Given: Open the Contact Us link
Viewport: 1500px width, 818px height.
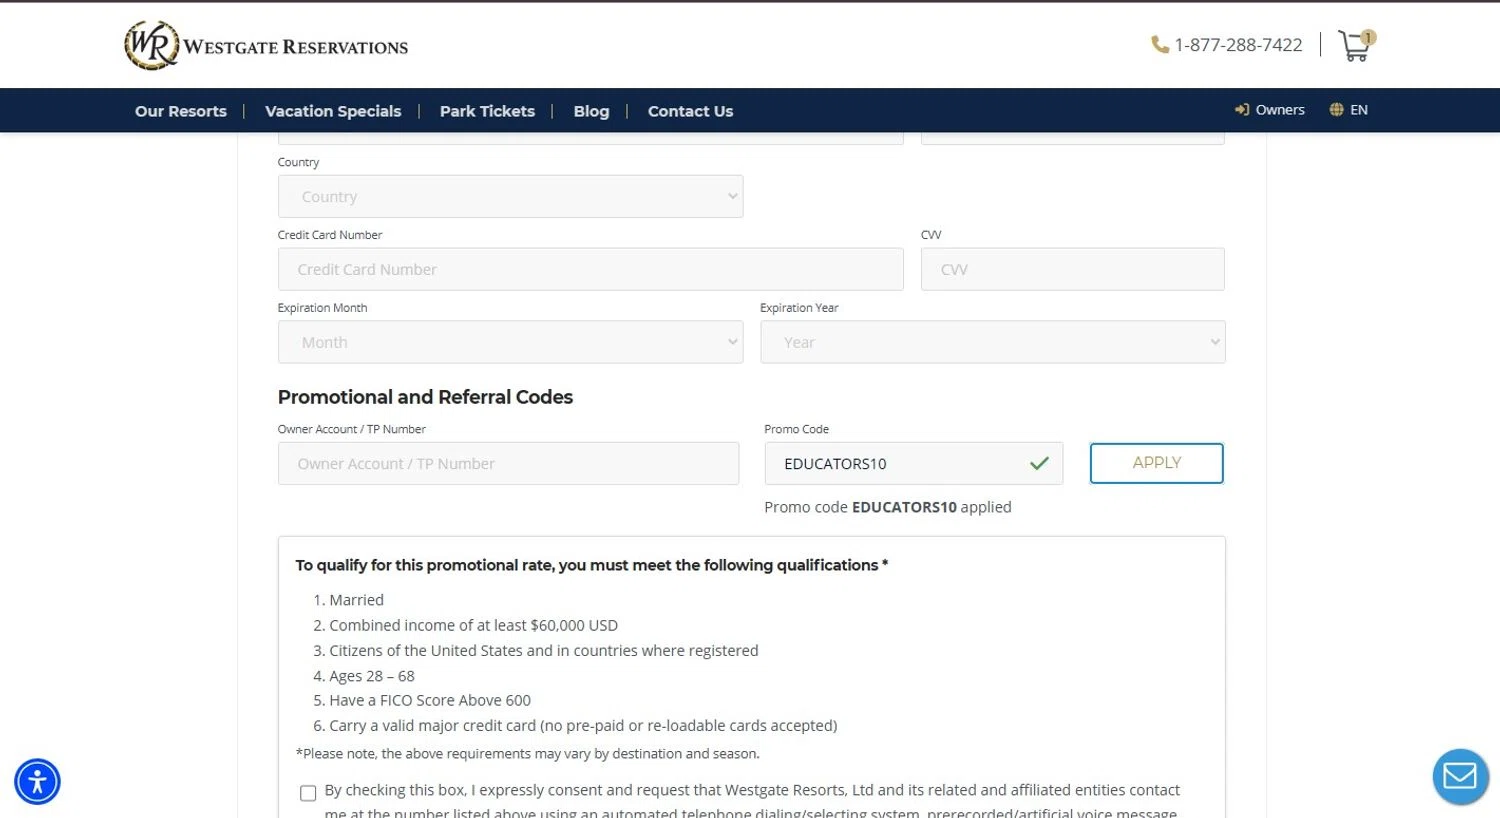Looking at the screenshot, I should pyautogui.click(x=690, y=111).
